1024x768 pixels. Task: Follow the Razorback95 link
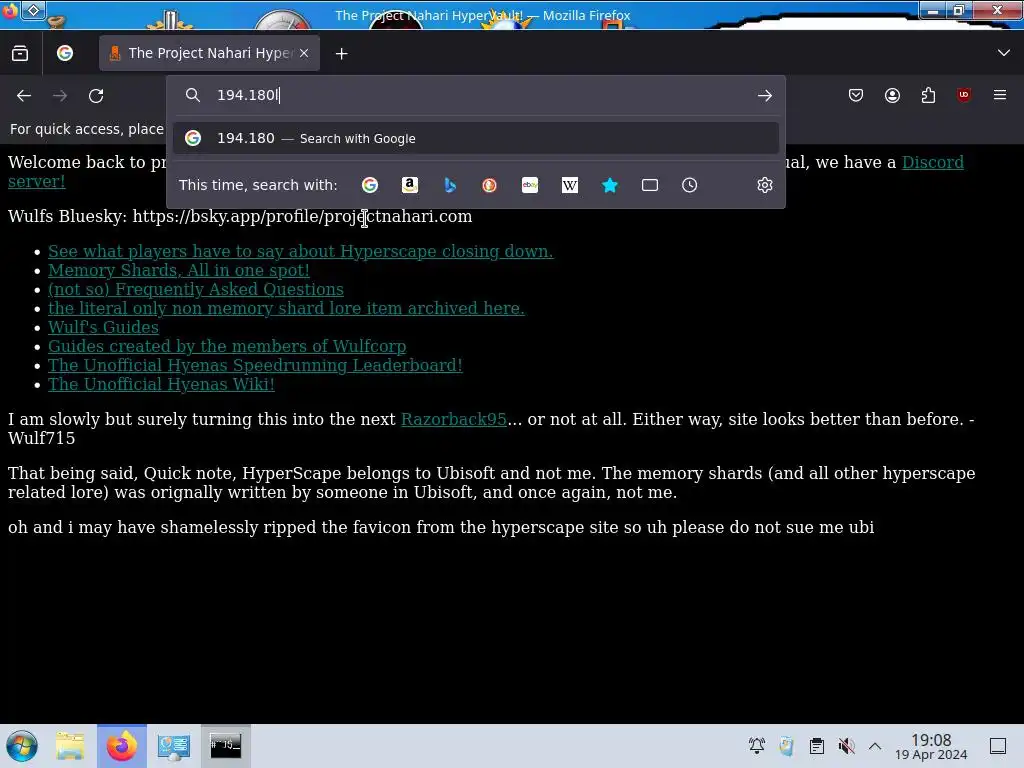453,419
